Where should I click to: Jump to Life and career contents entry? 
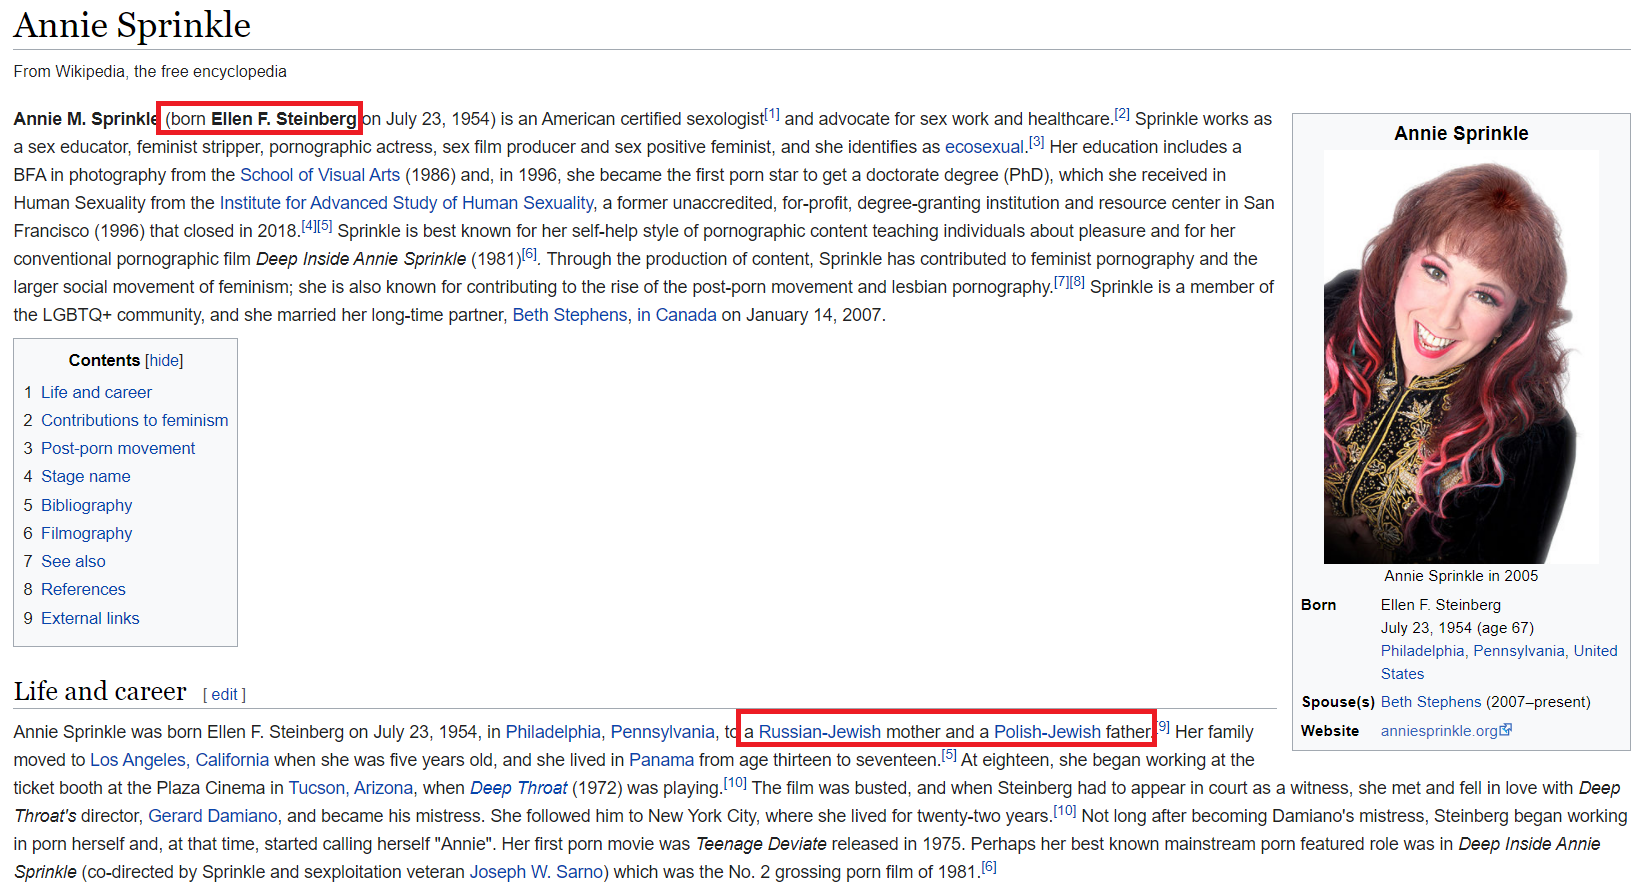click(x=96, y=392)
